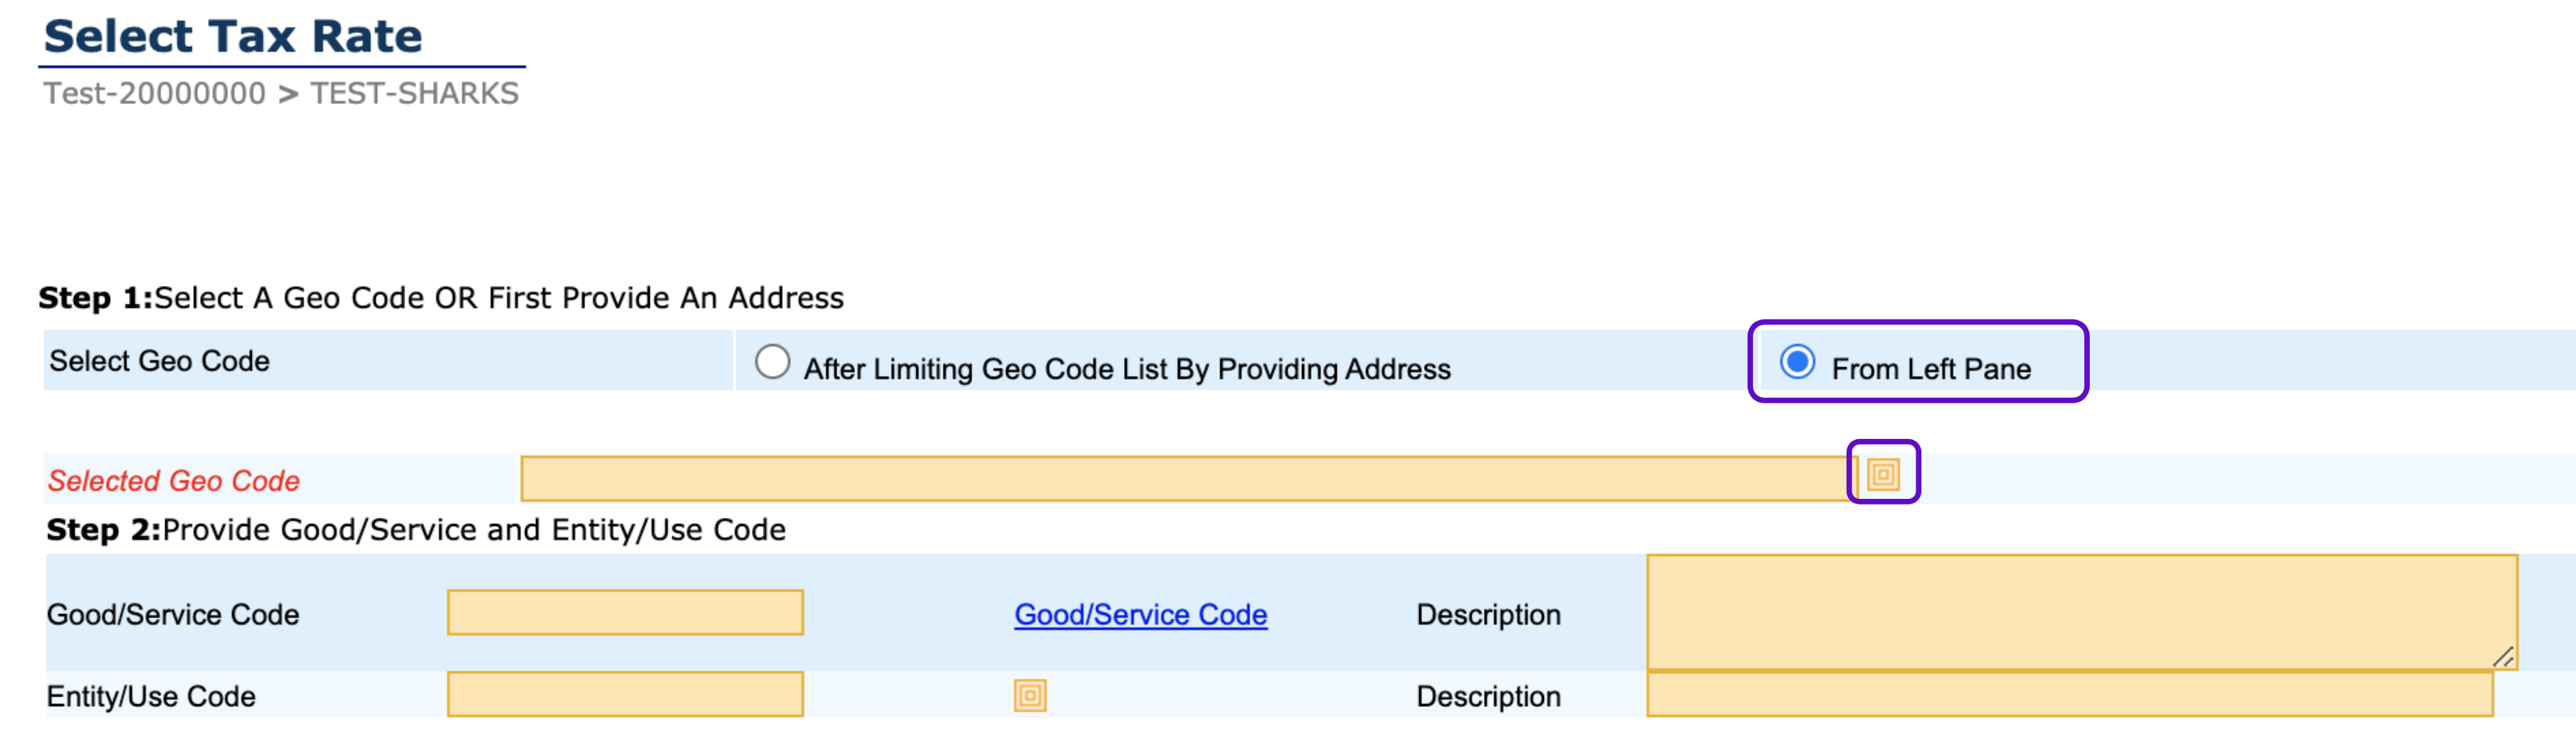Viewport: 2576px width, 755px height.
Task: Click the Entity/Use Description field
Action: pos(2068,694)
